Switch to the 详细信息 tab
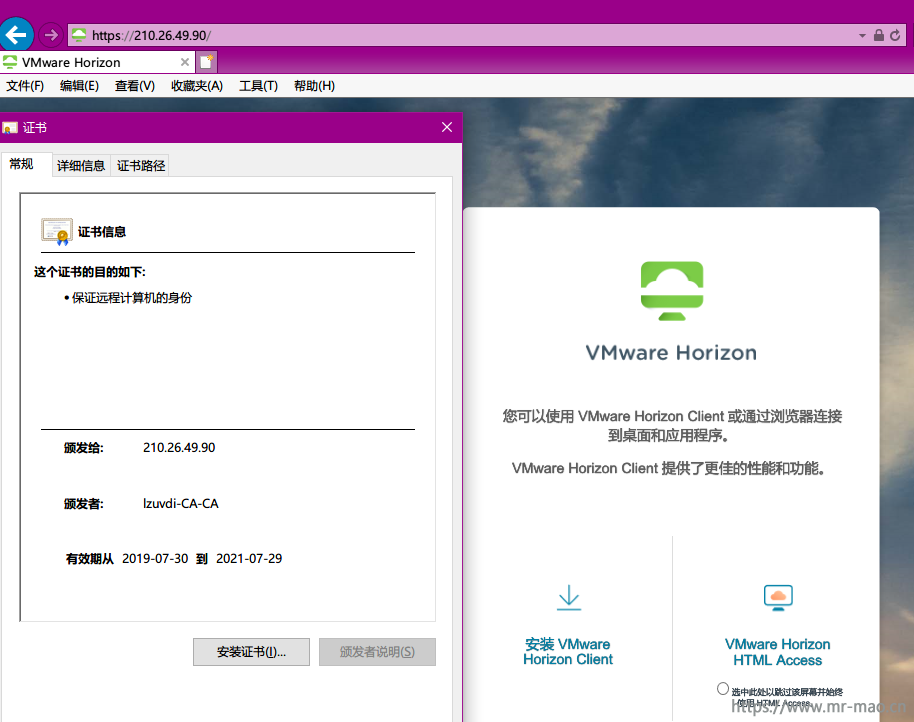This screenshot has width=914, height=722. [81, 166]
